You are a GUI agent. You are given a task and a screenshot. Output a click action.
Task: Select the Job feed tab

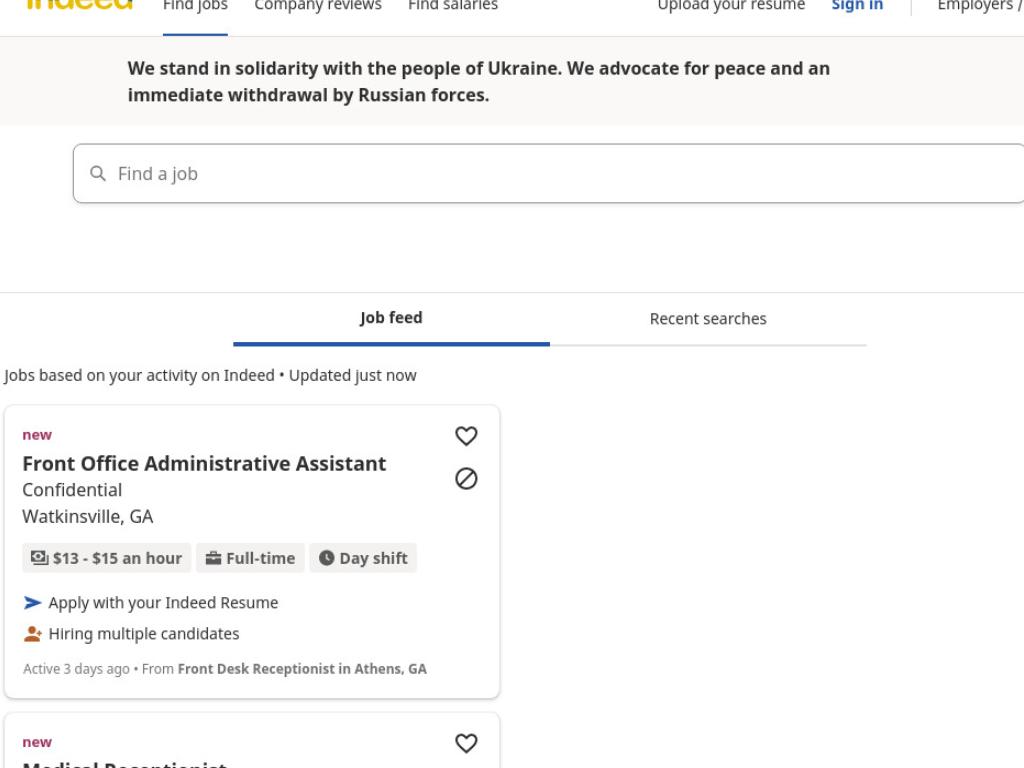391,318
